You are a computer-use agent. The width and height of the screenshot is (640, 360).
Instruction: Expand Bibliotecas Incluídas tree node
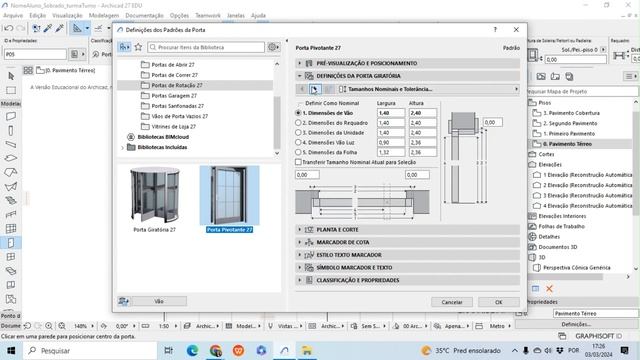[122, 147]
